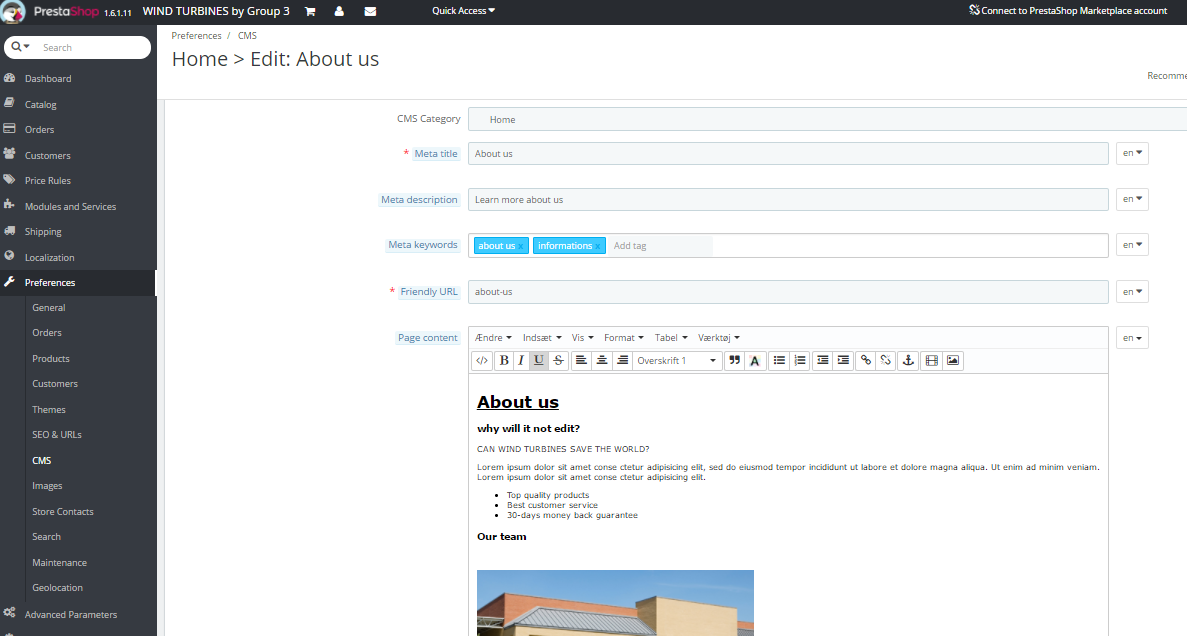Open the Vis editor menu
The height and width of the screenshot is (637, 1187).
pyautogui.click(x=582, y=338)
